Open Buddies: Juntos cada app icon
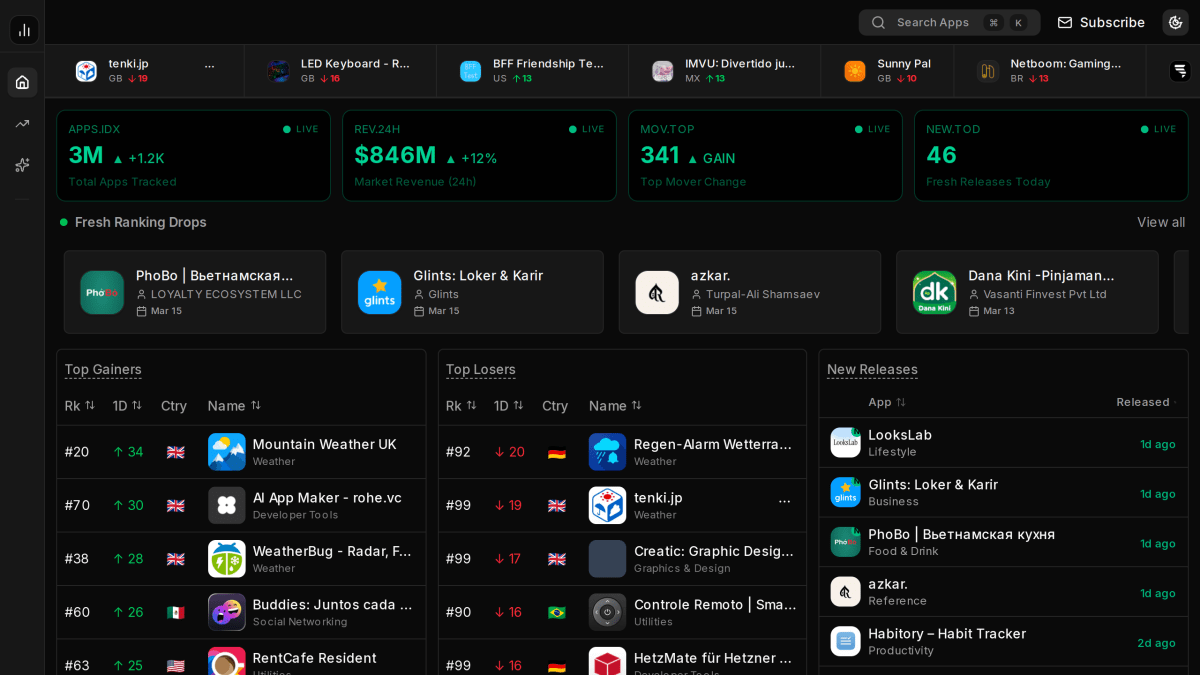 [x=227, y=612]
